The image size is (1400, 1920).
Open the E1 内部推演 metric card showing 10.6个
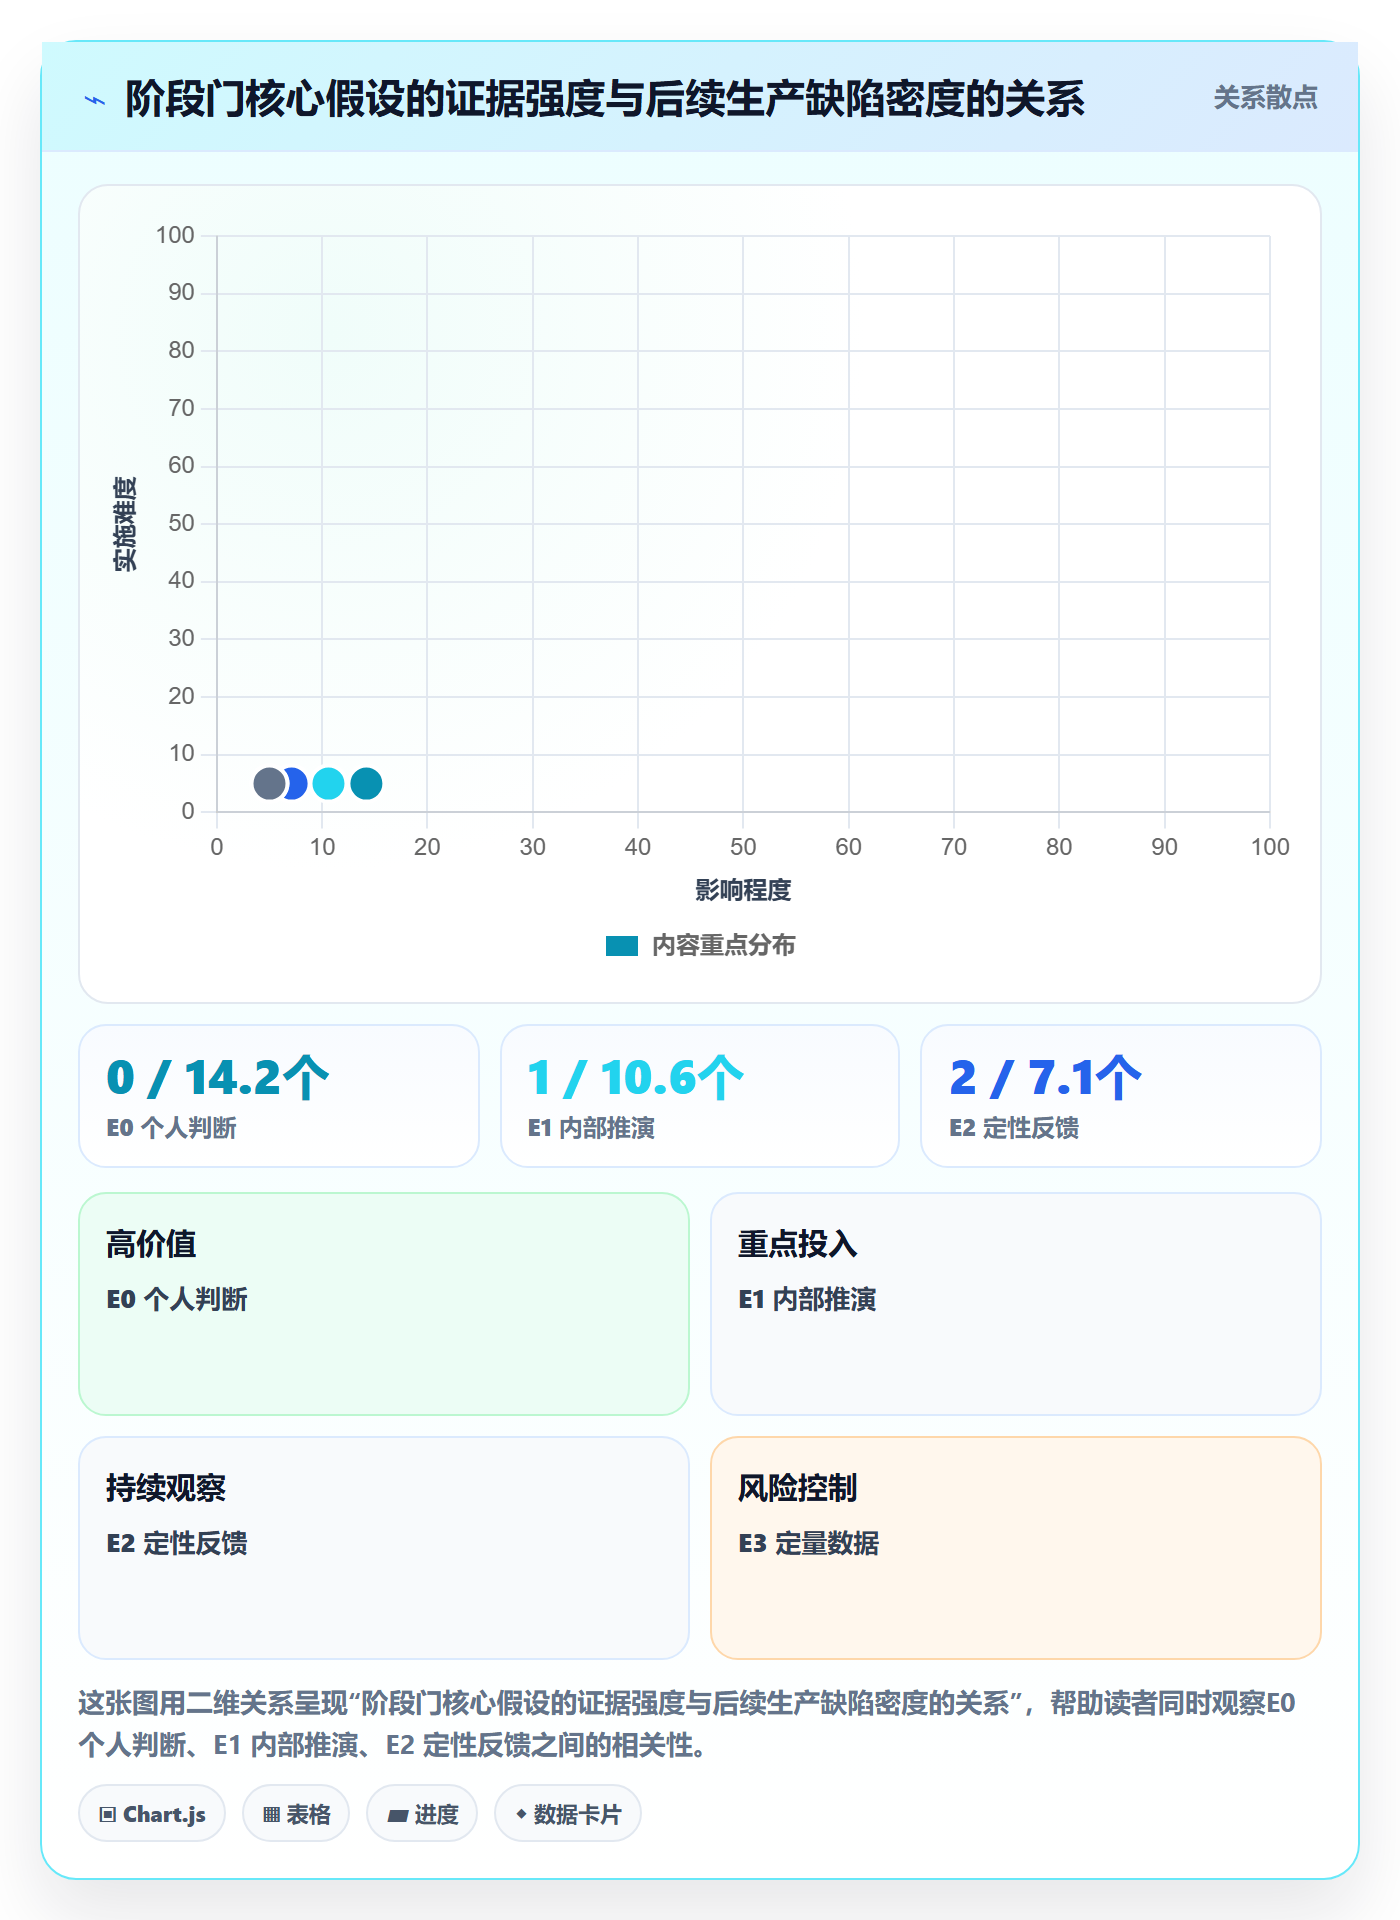coord(700,1096)
